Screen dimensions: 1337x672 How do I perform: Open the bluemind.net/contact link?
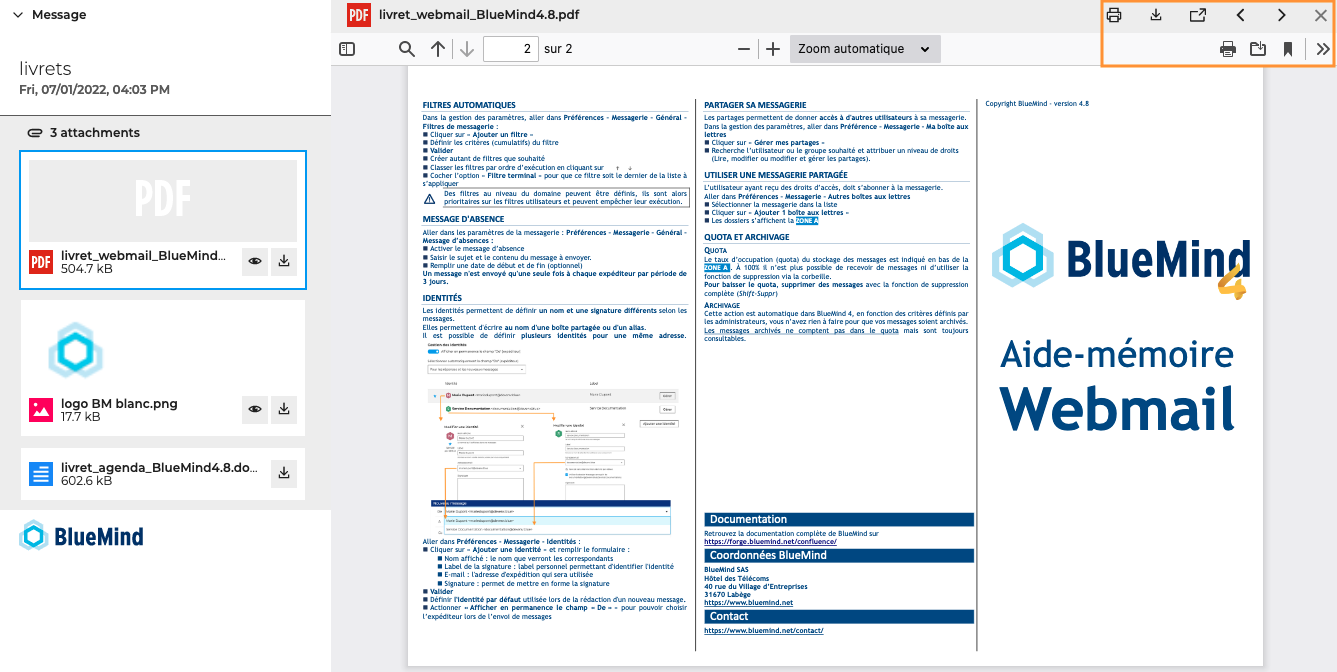coord(763,631)
